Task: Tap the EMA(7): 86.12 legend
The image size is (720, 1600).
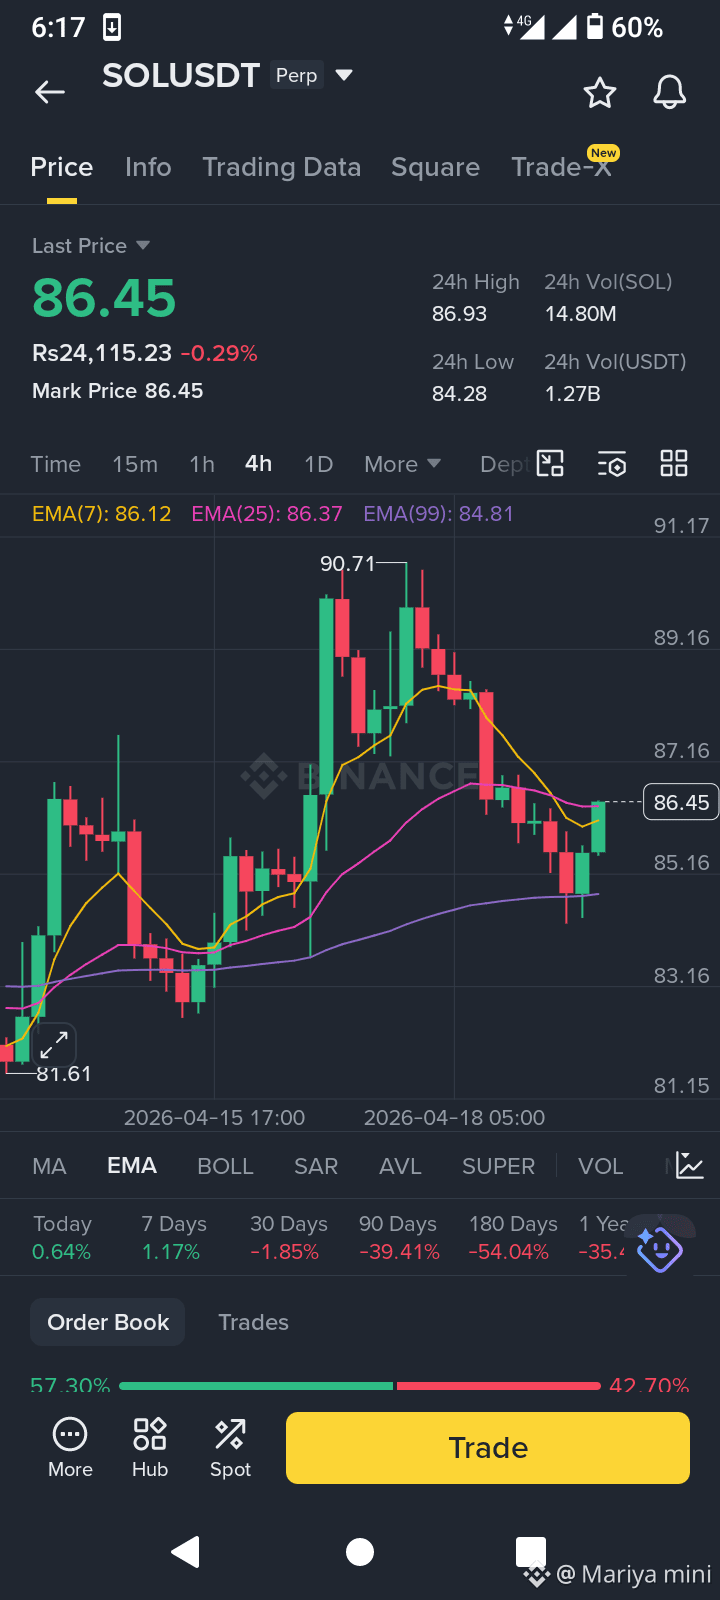Action: pos(102,514)
